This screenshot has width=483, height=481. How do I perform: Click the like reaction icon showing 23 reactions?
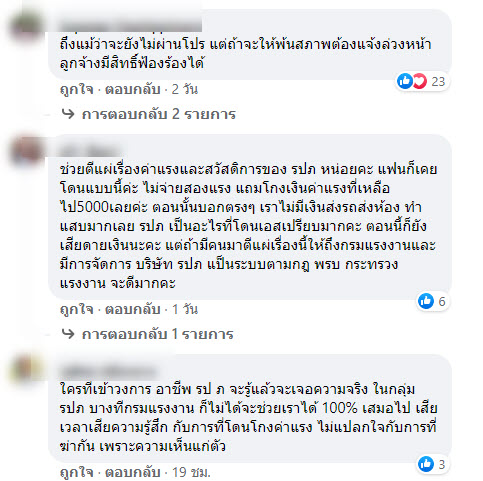[x=405, y=81]
